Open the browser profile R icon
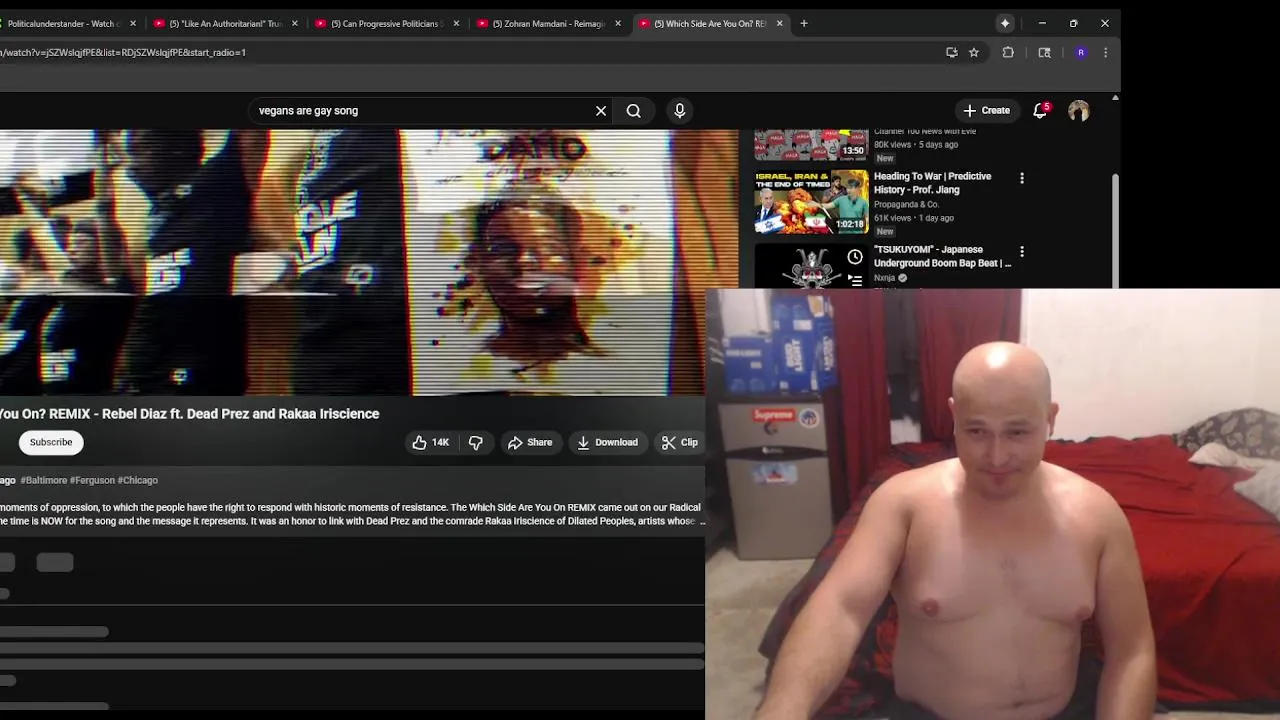1280x720 pixels. 1080,52
